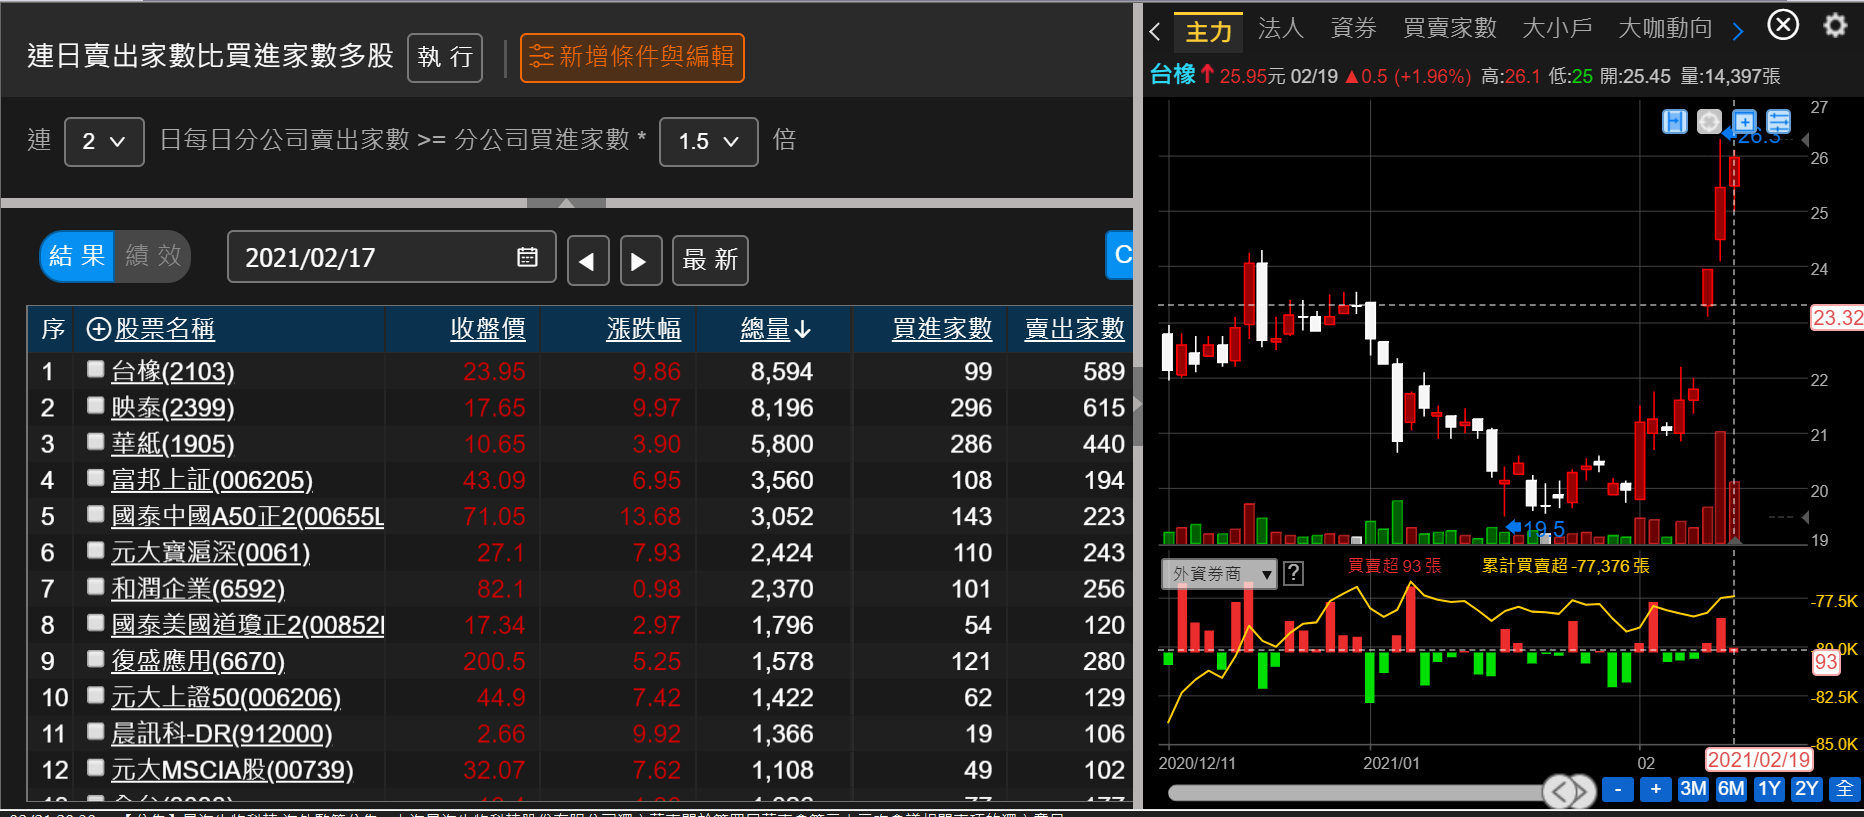
Task: Click the help question mark beside 外資券商
Action: [1293, 573]
